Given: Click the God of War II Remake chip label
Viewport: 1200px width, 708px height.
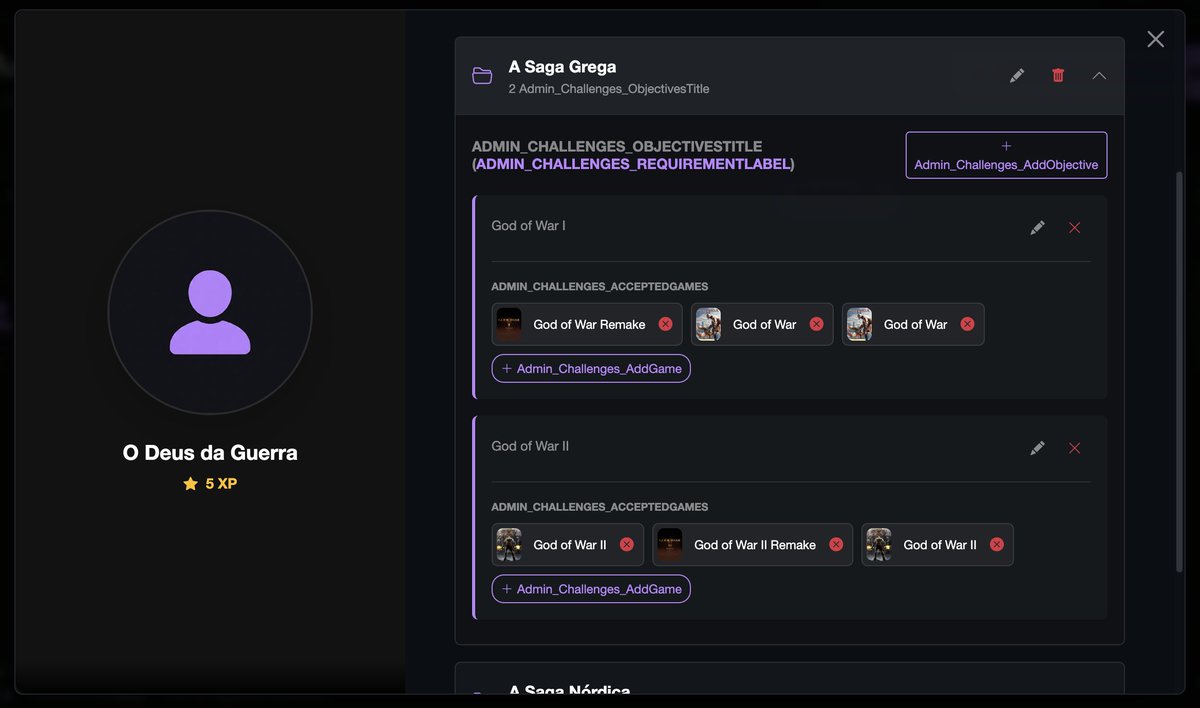Looking at the screenshot, I should point(755,545).
